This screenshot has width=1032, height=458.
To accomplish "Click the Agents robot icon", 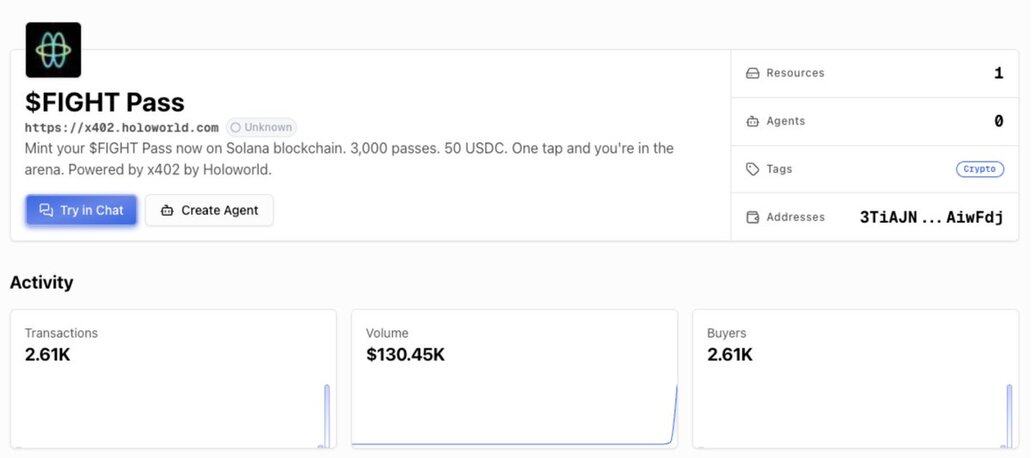I will pyautogui.click(x=753, y=121).
